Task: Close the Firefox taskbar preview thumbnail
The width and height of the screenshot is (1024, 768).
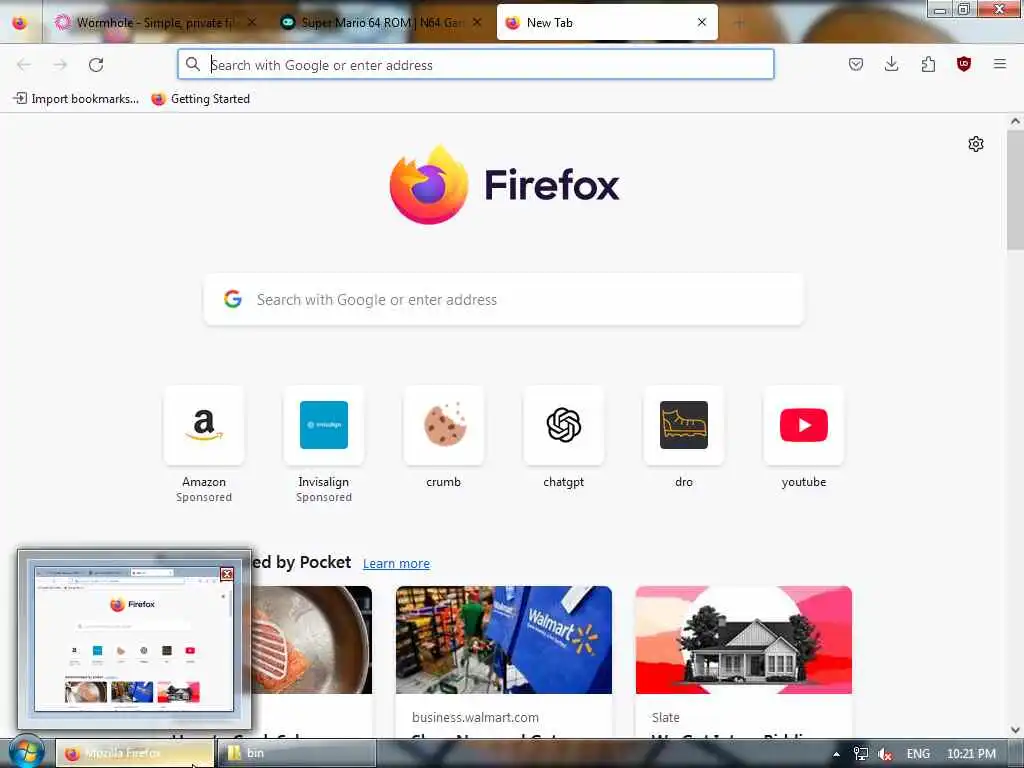Action: tap(227, 574)
